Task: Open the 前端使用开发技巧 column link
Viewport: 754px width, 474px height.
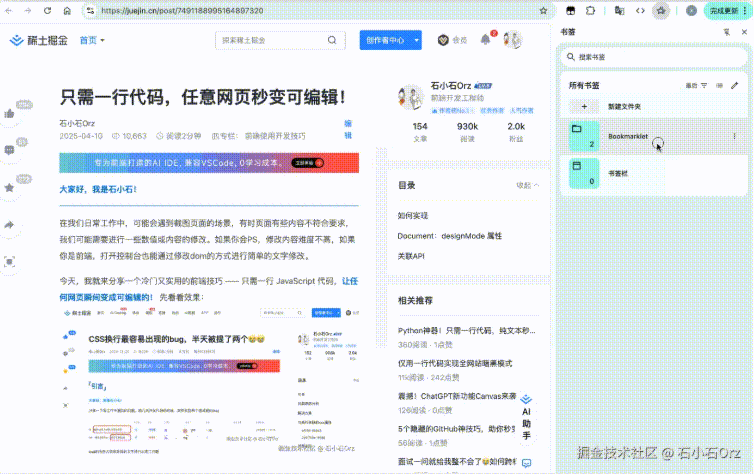Action: tap(275, 137)
